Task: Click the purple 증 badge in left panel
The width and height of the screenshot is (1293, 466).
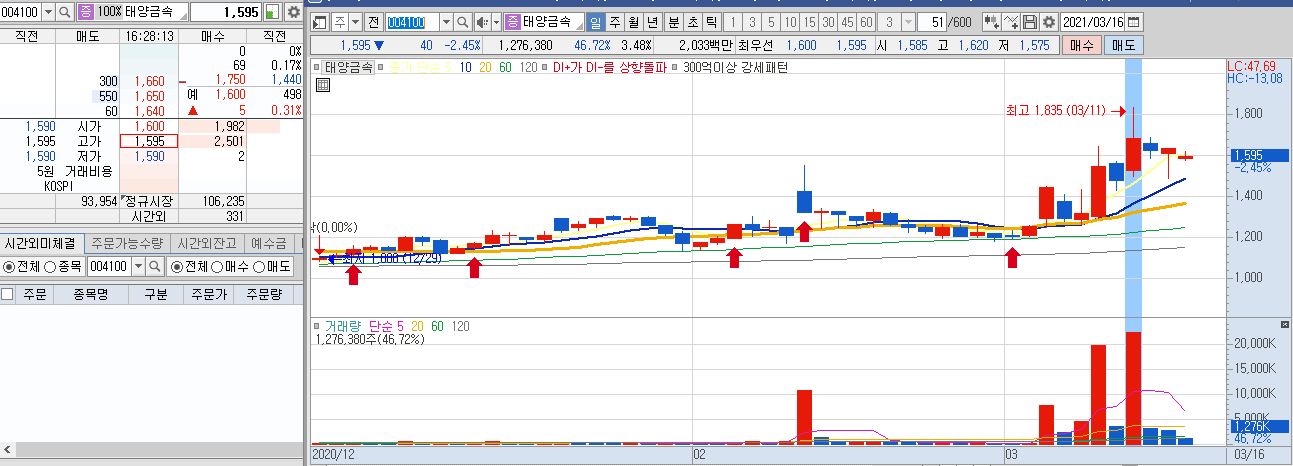Action: pos(87,12)
